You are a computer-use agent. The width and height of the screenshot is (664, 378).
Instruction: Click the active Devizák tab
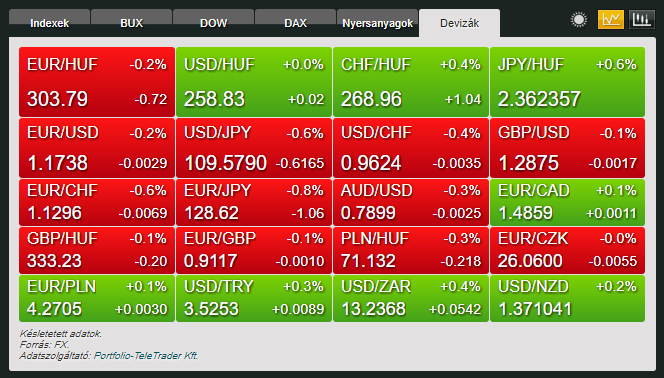click(x=459, y=23)
